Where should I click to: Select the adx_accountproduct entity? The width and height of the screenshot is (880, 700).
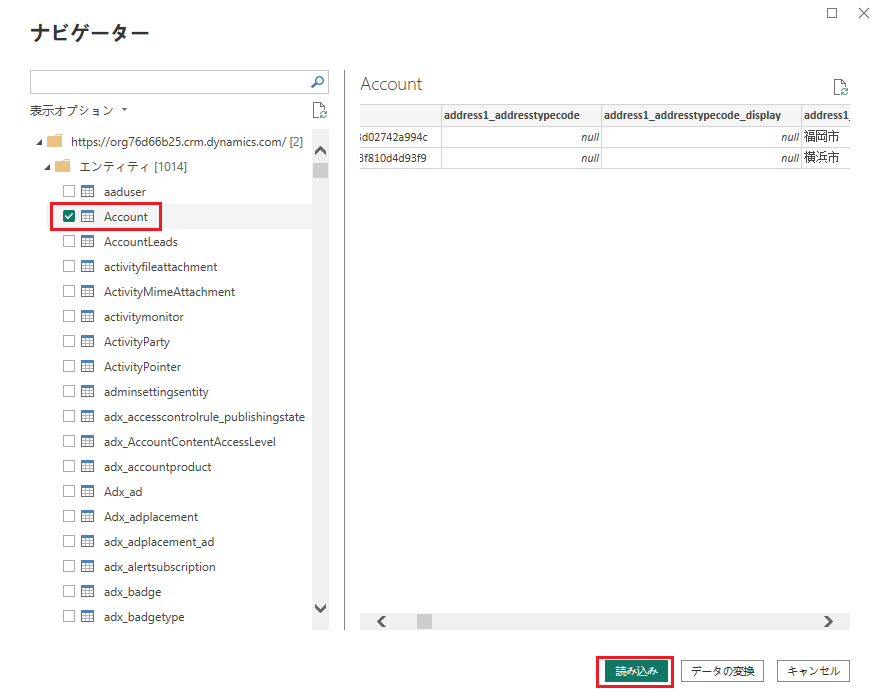click(157, 467)
